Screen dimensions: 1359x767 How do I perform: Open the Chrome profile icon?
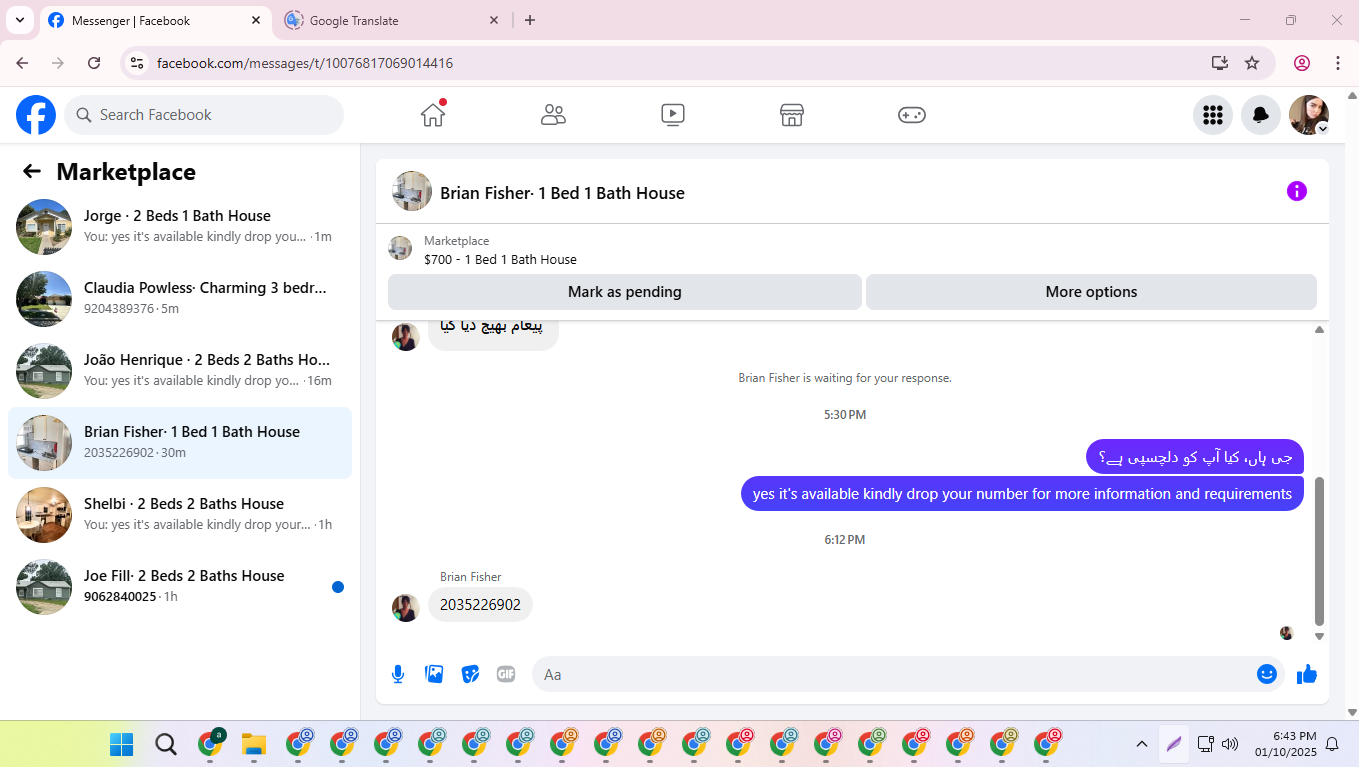pos(1302,63)
